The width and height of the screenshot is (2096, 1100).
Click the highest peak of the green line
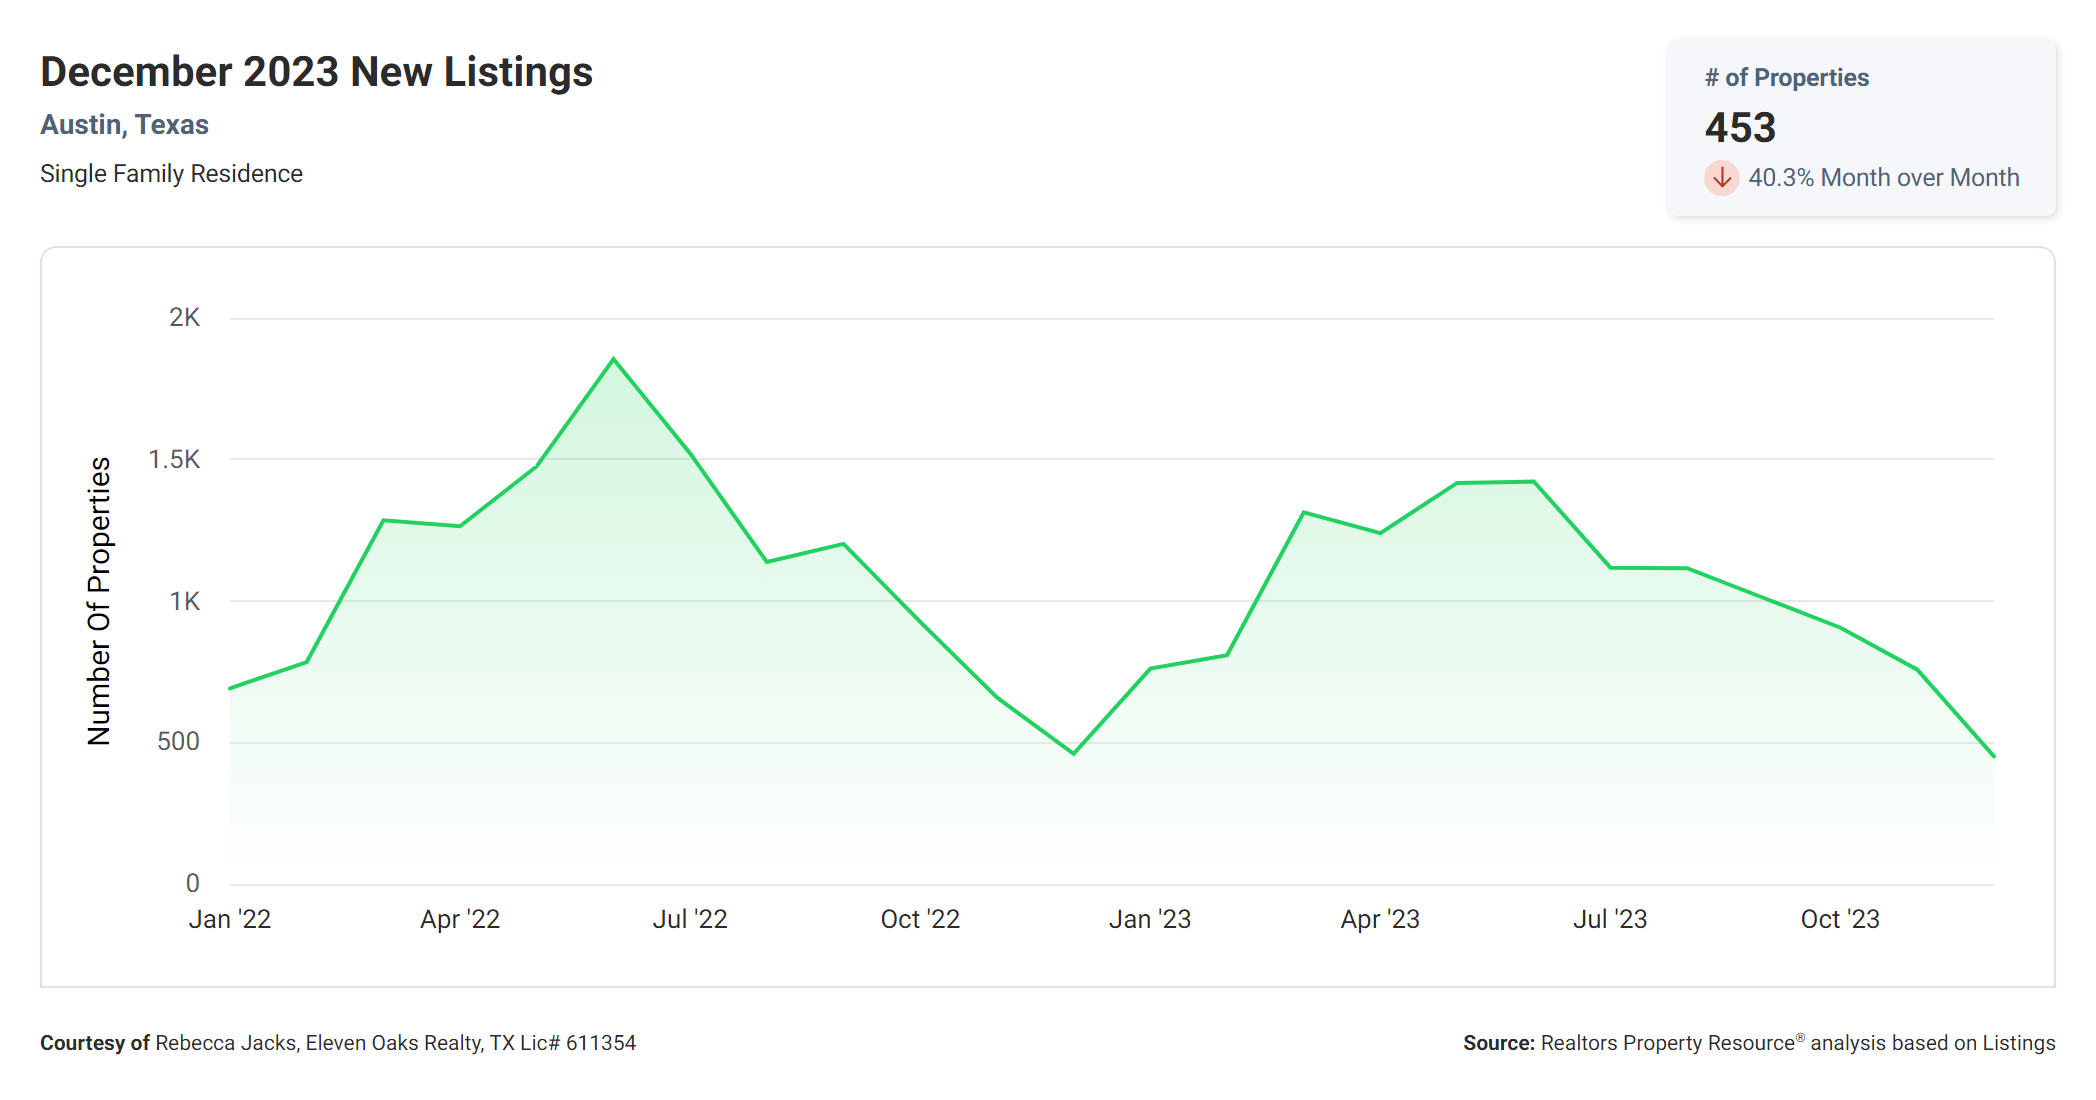click(x=614, y=359)
